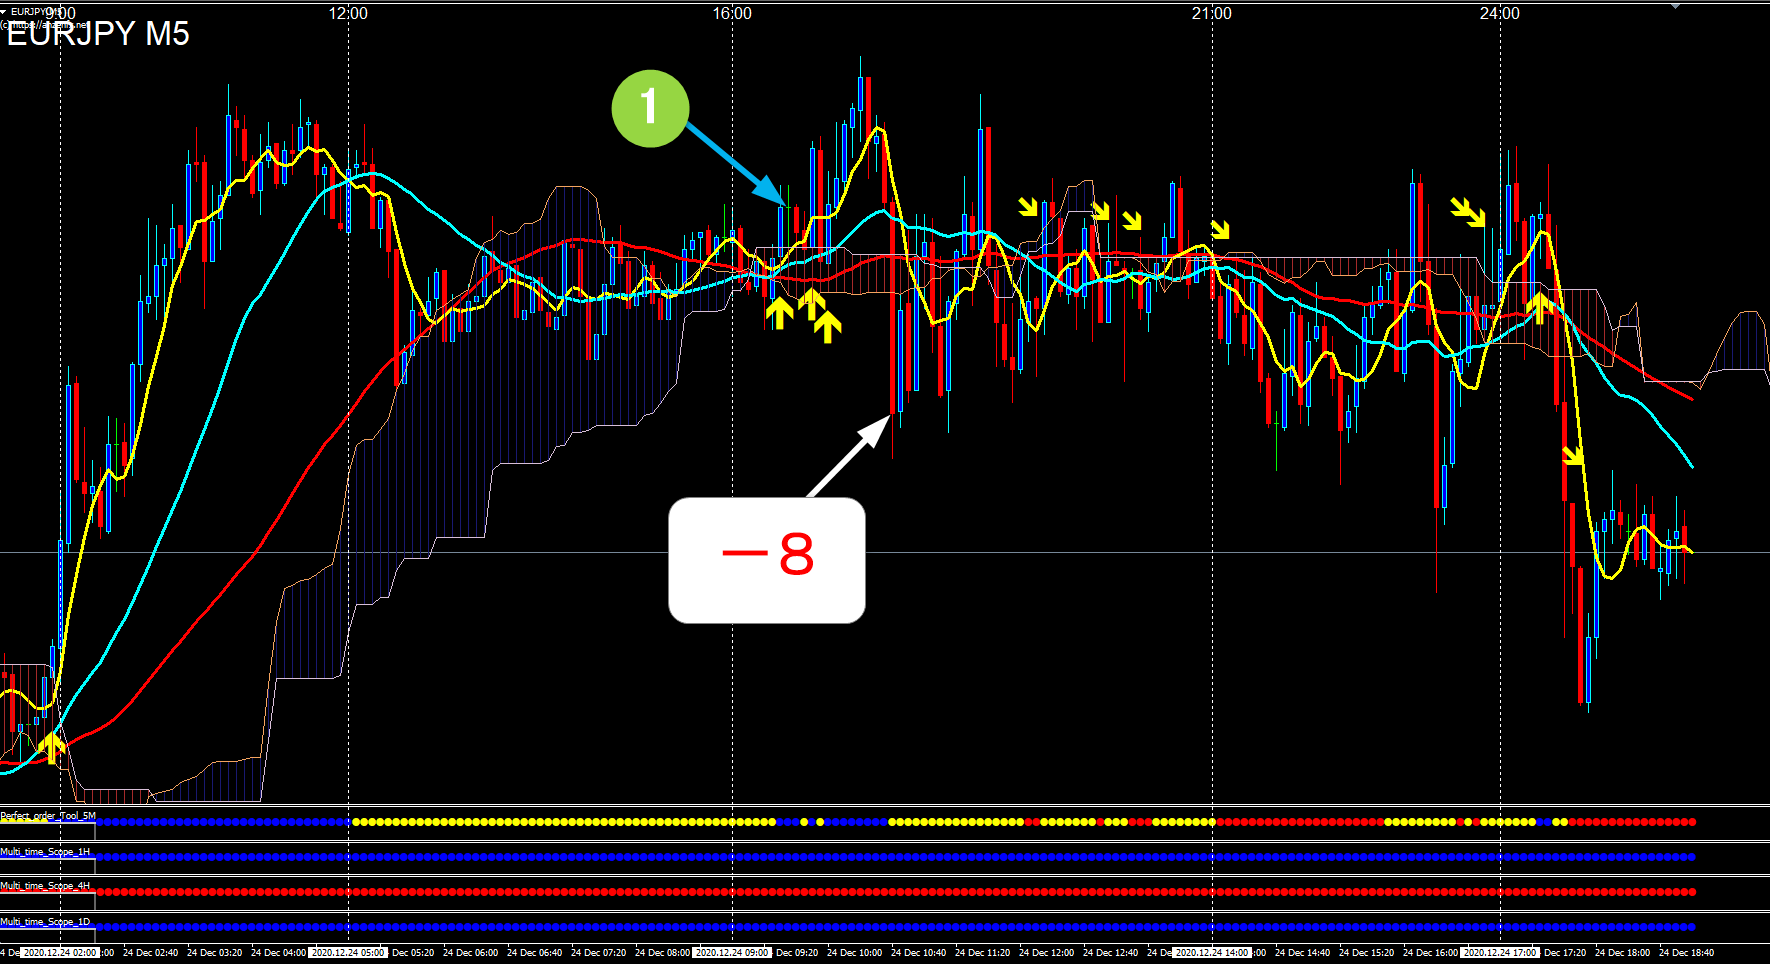Click the large EURJPY M5 chart label
Screen dimensions: 1770x964
tap(97, 34)
